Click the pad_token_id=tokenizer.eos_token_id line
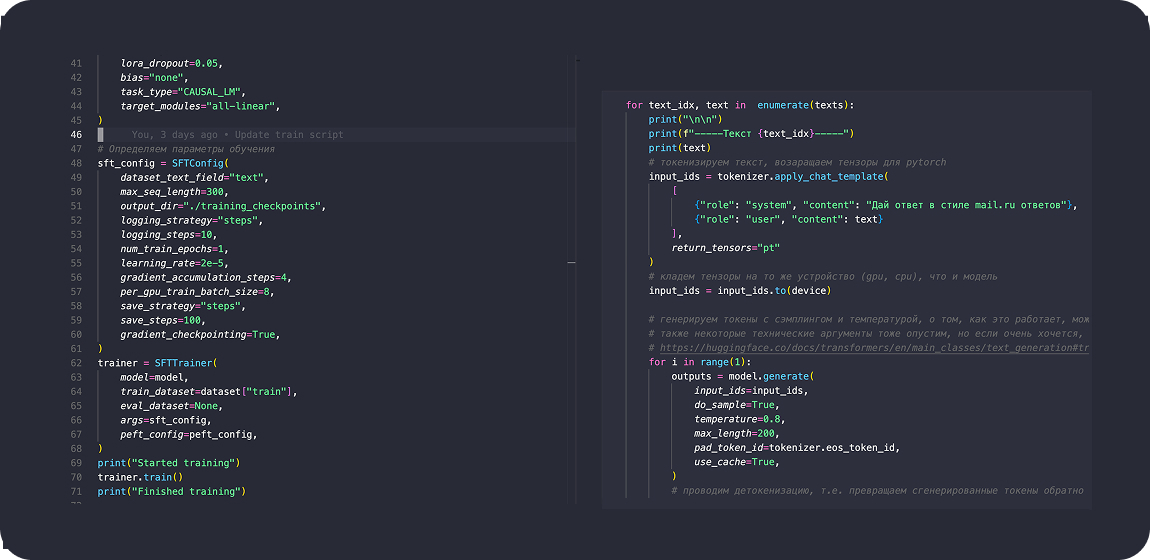The image size is (1150, 560). click(797, 448)
